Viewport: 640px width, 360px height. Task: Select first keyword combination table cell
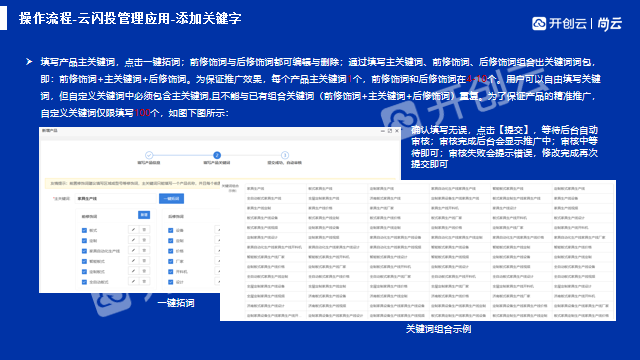[276, 189]
